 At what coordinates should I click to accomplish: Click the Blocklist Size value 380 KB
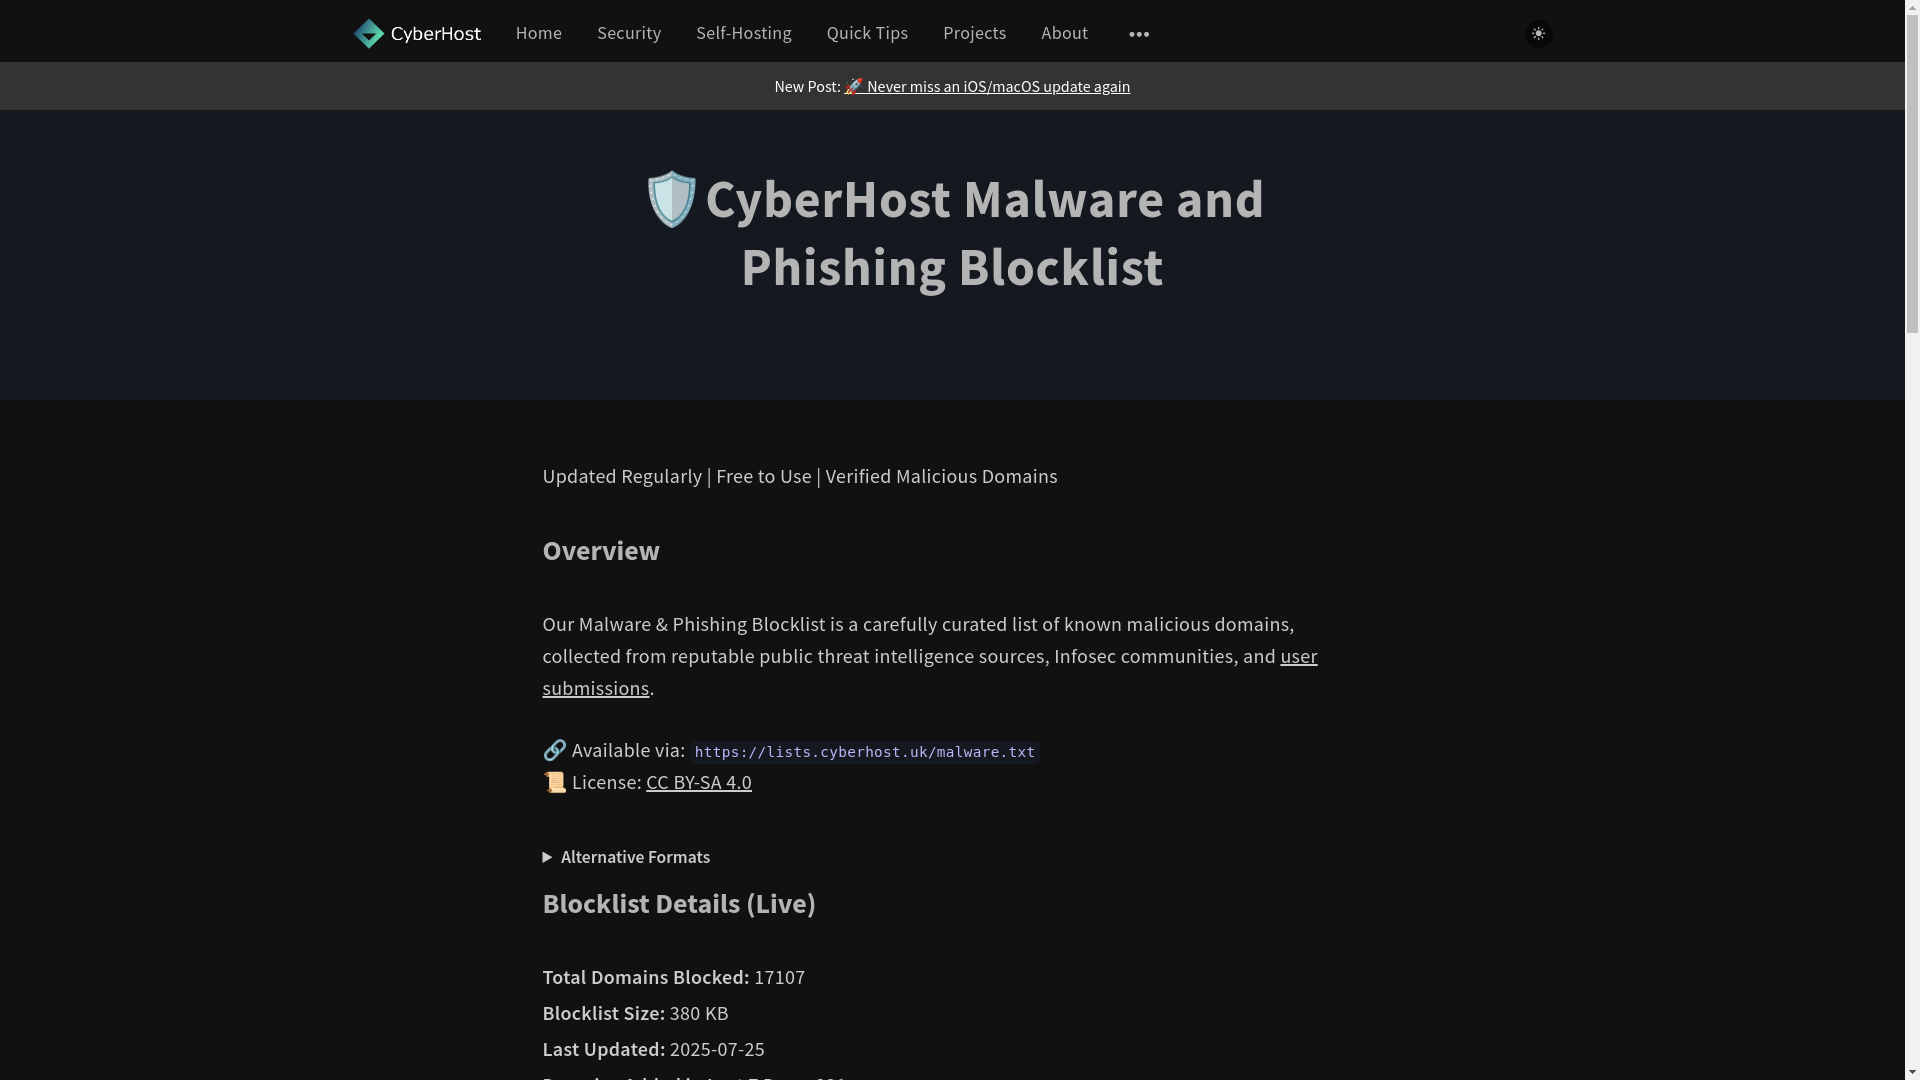pos(699,1013)
